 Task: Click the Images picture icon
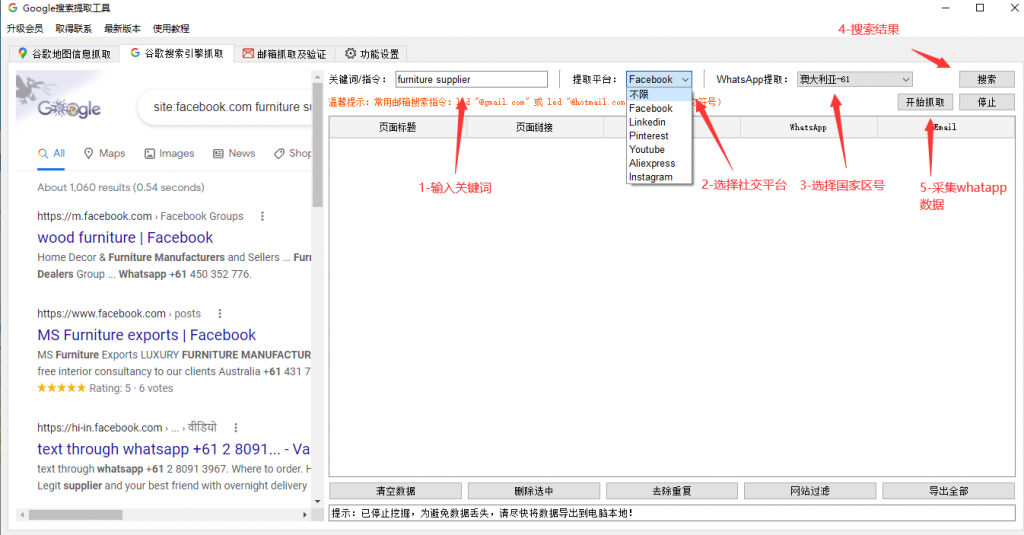pos(150,154)
